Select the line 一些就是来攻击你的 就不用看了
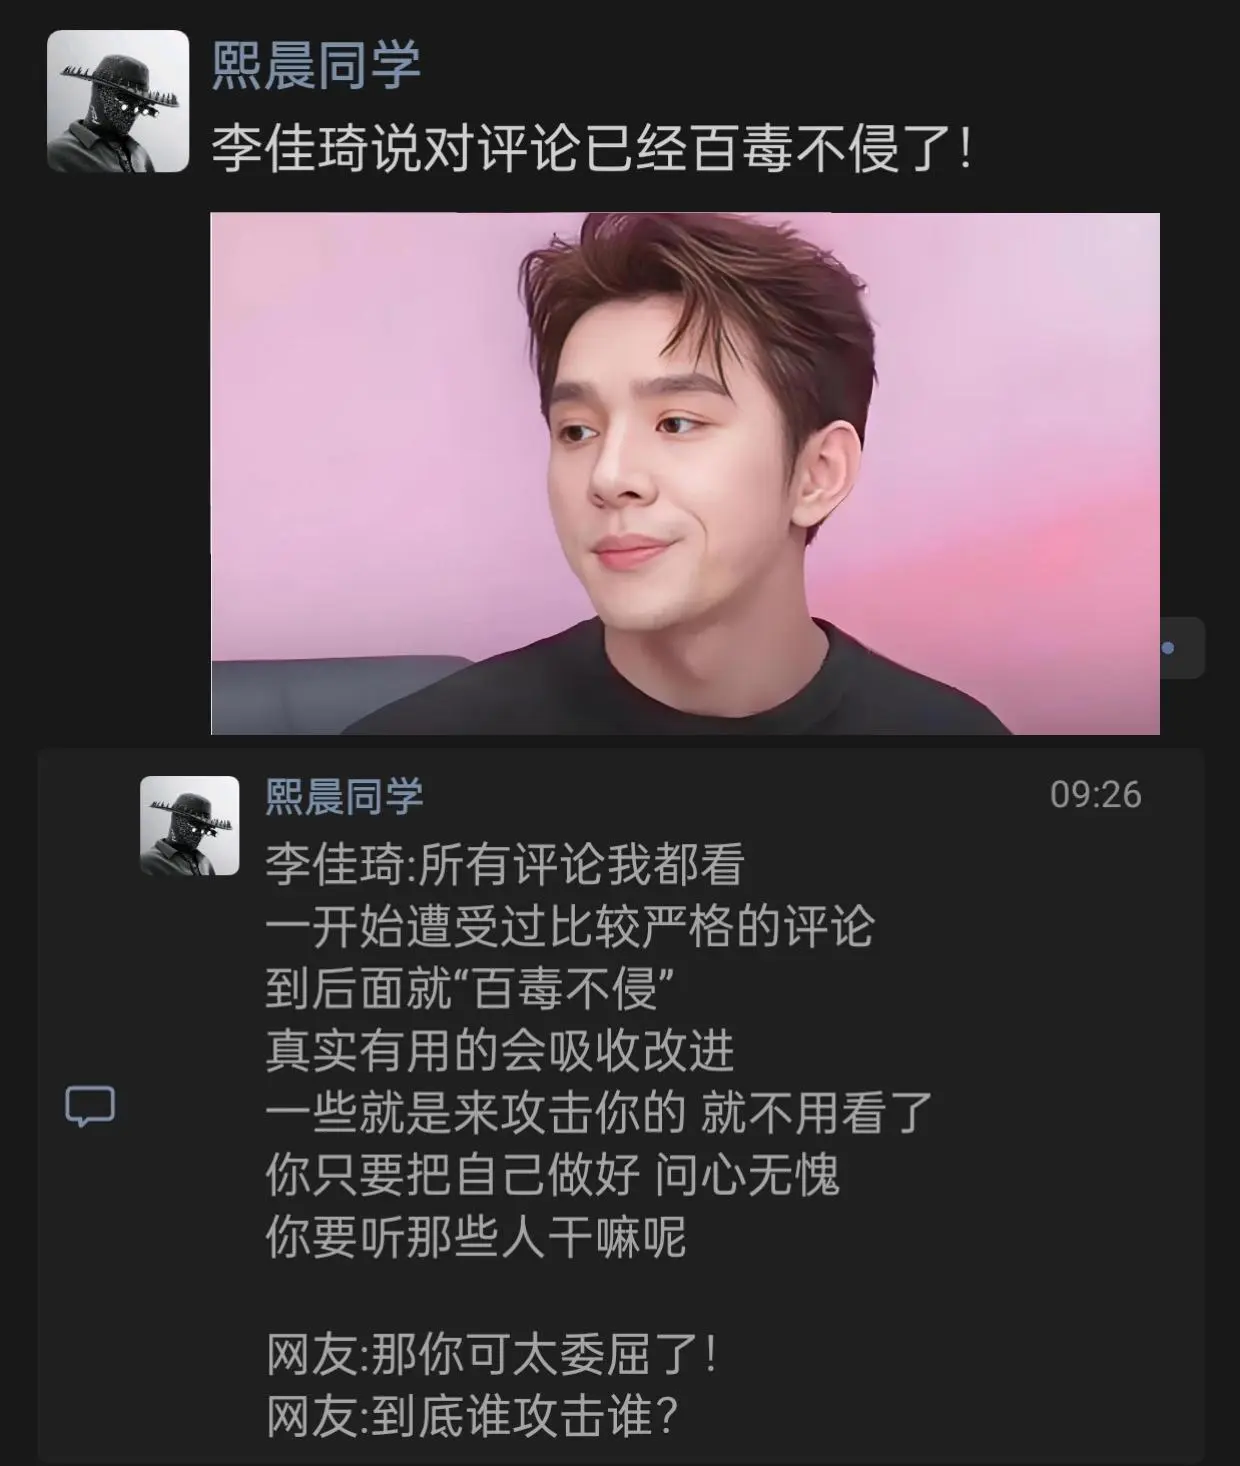Image resolution: width=1240 pixels, height=1466 pixels. [599, 1113]
